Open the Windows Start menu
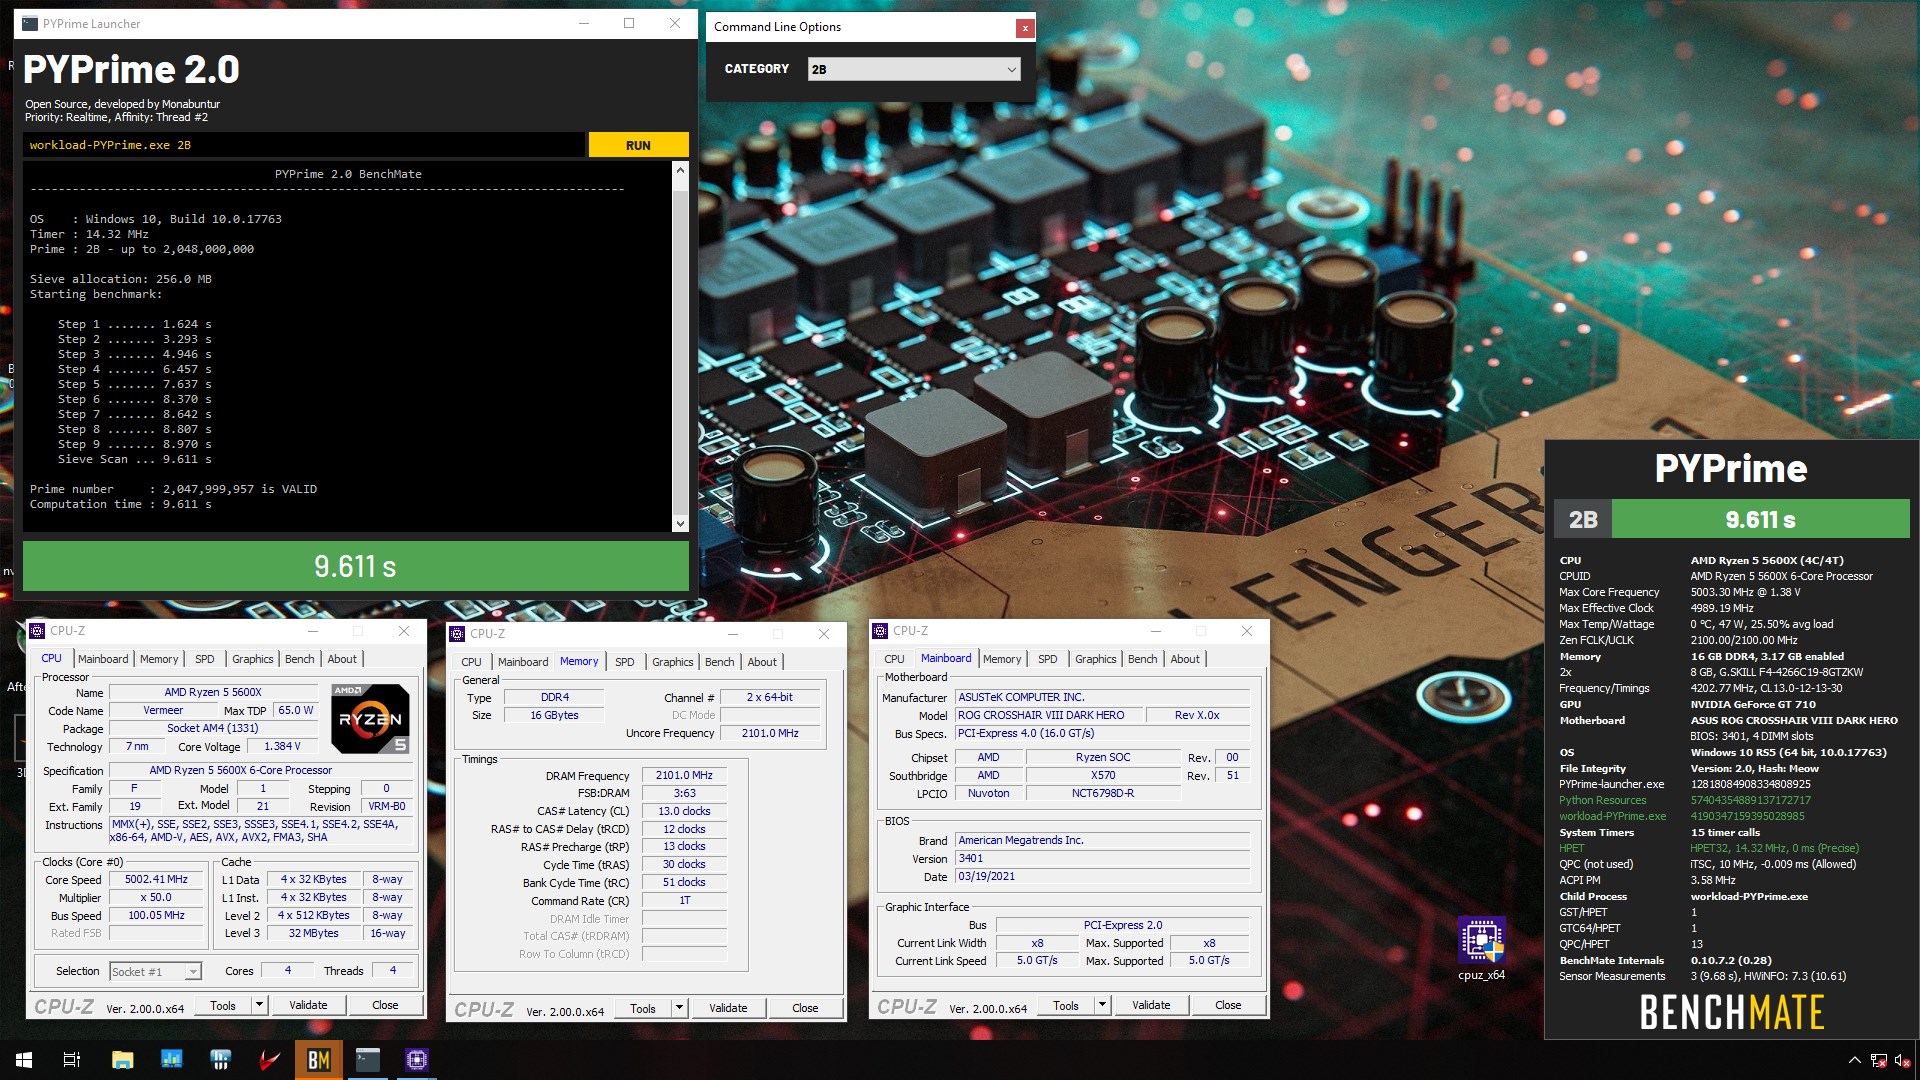Image resolution: width=1920 pixels, height=1080 pixels. 24,1060
